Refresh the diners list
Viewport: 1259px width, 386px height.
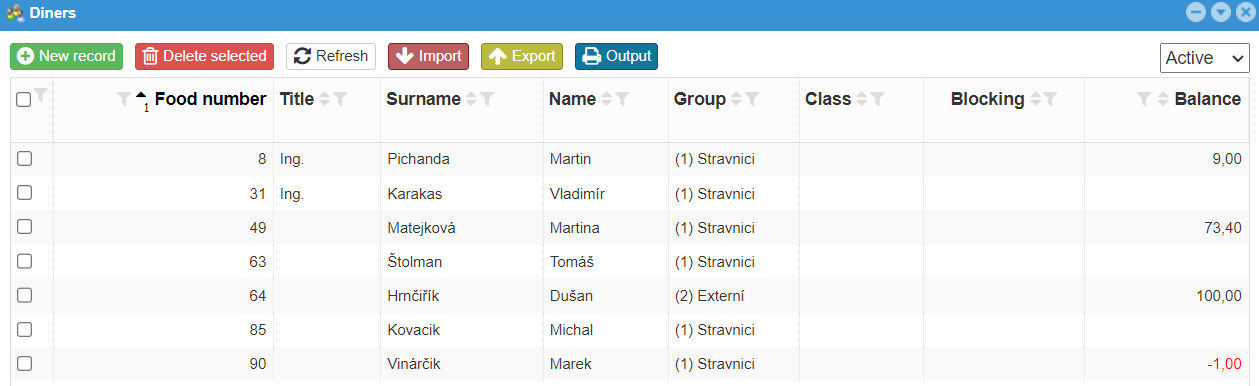point(331,56)
